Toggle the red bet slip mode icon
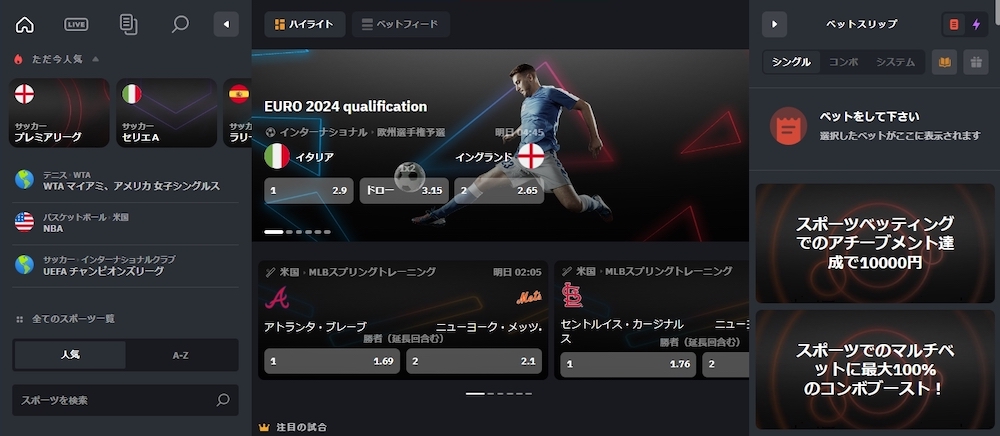The width and height of the screenshot is (1000, 436). (954, 24)
